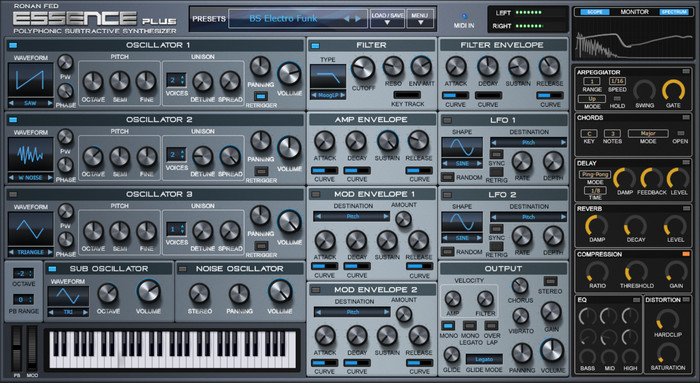The width and height of the screenshot is (700, 383).
Task: Toggle the Stereo button in Output
Action: pos(550,281)
